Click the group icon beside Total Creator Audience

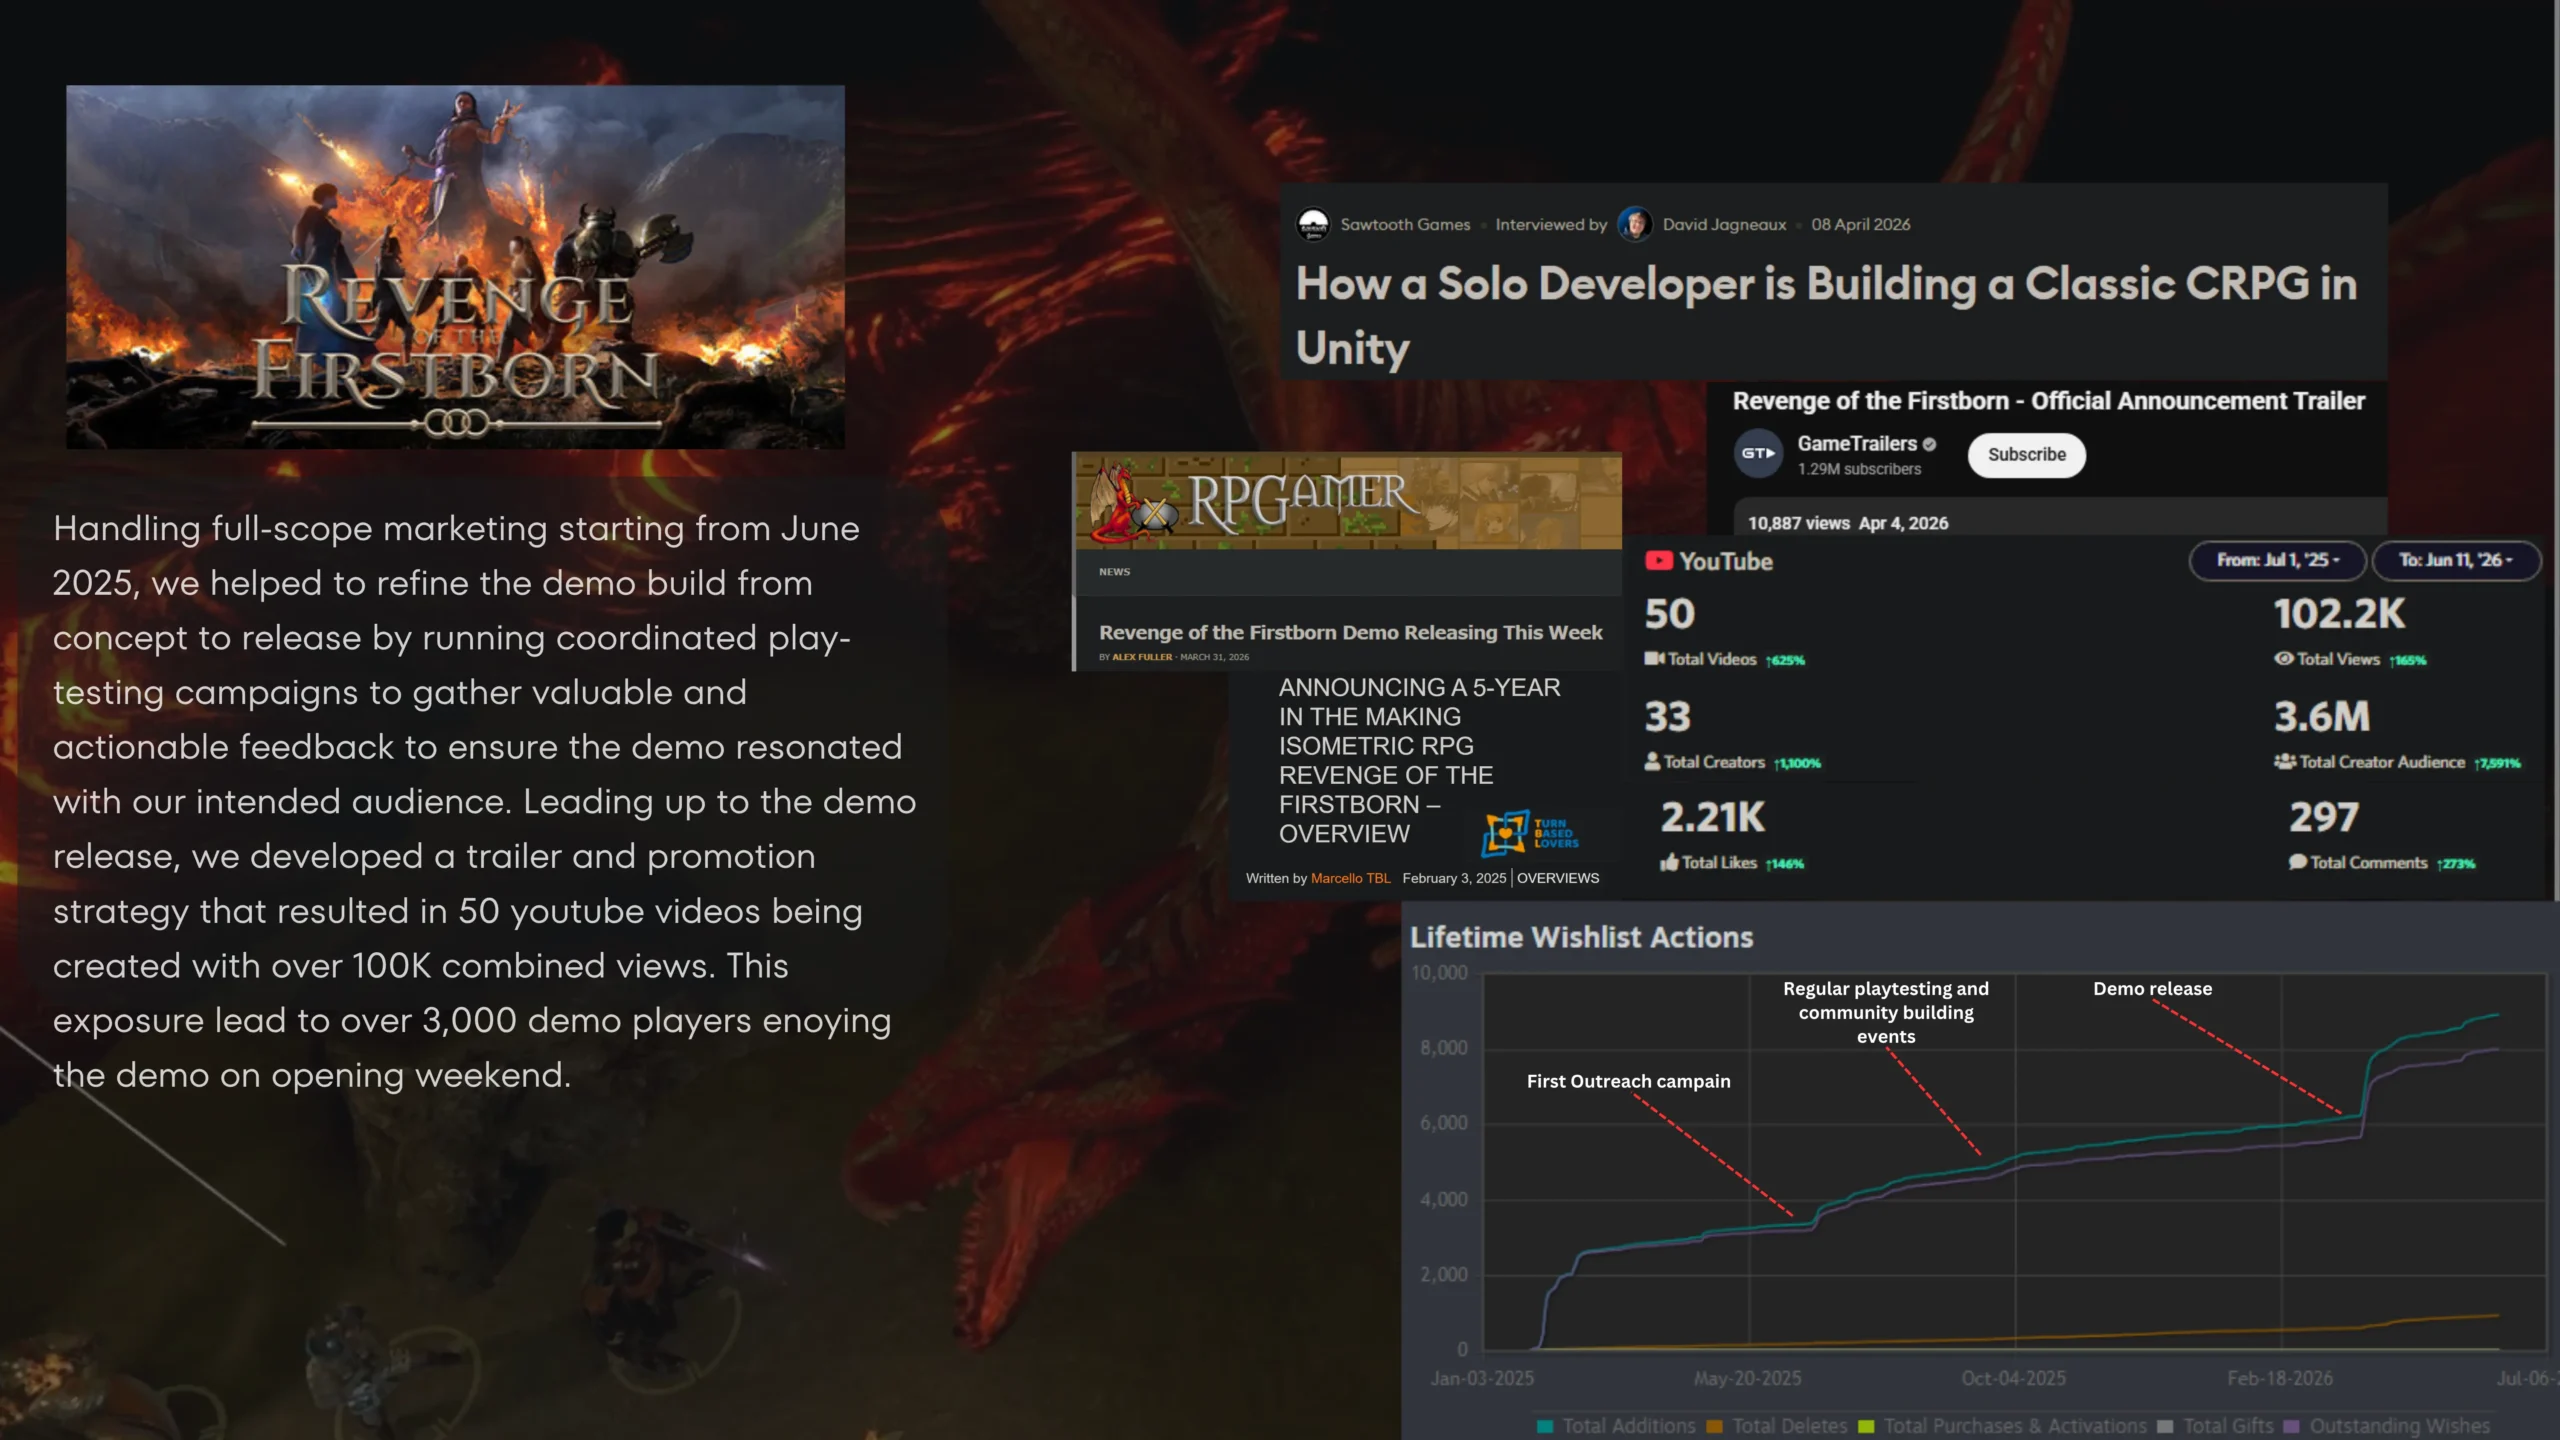[2285, 762]
